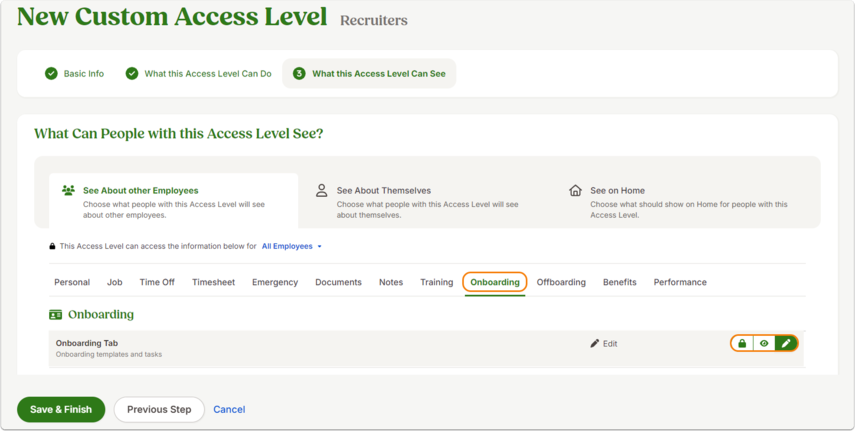The image size is (855, 431).
Task: Set Onboarding Tab to edit access (pencil icon)
Action: 786,343
